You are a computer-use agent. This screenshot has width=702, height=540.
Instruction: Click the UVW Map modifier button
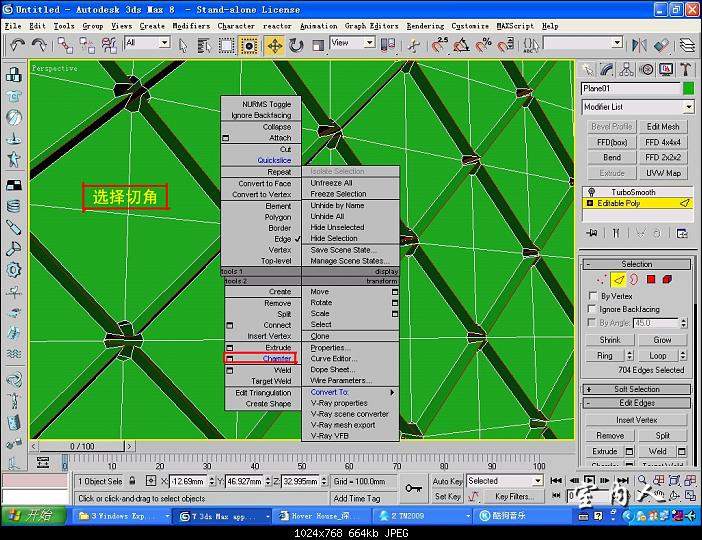tap(663, 173)
